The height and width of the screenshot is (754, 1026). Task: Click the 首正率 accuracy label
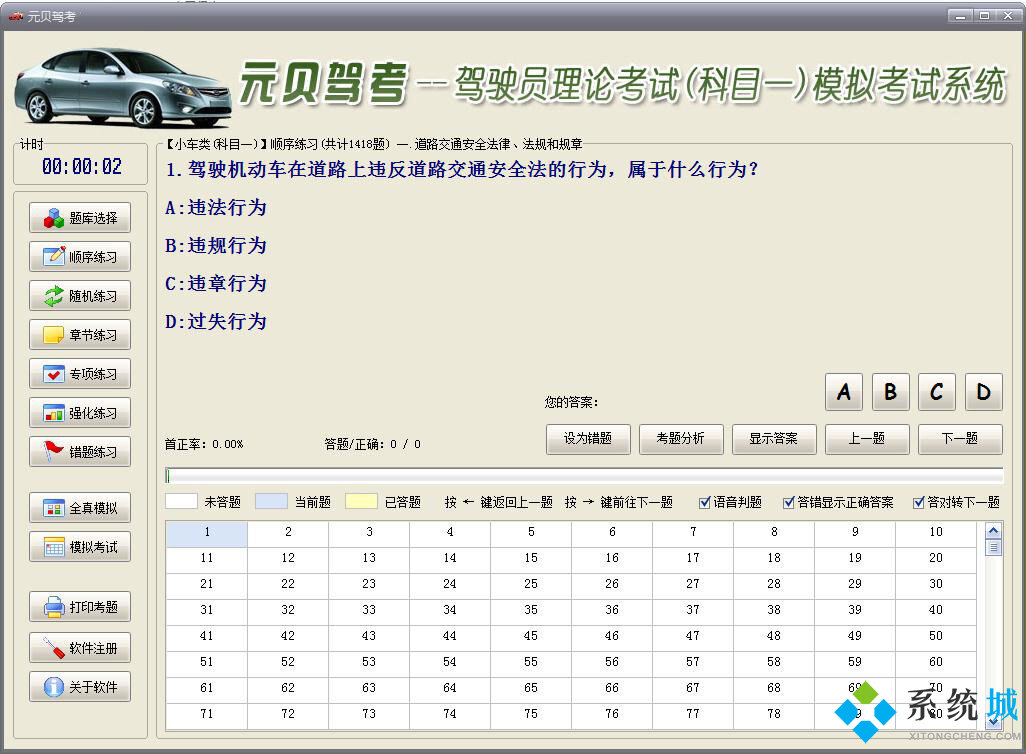tap(204, 444)
